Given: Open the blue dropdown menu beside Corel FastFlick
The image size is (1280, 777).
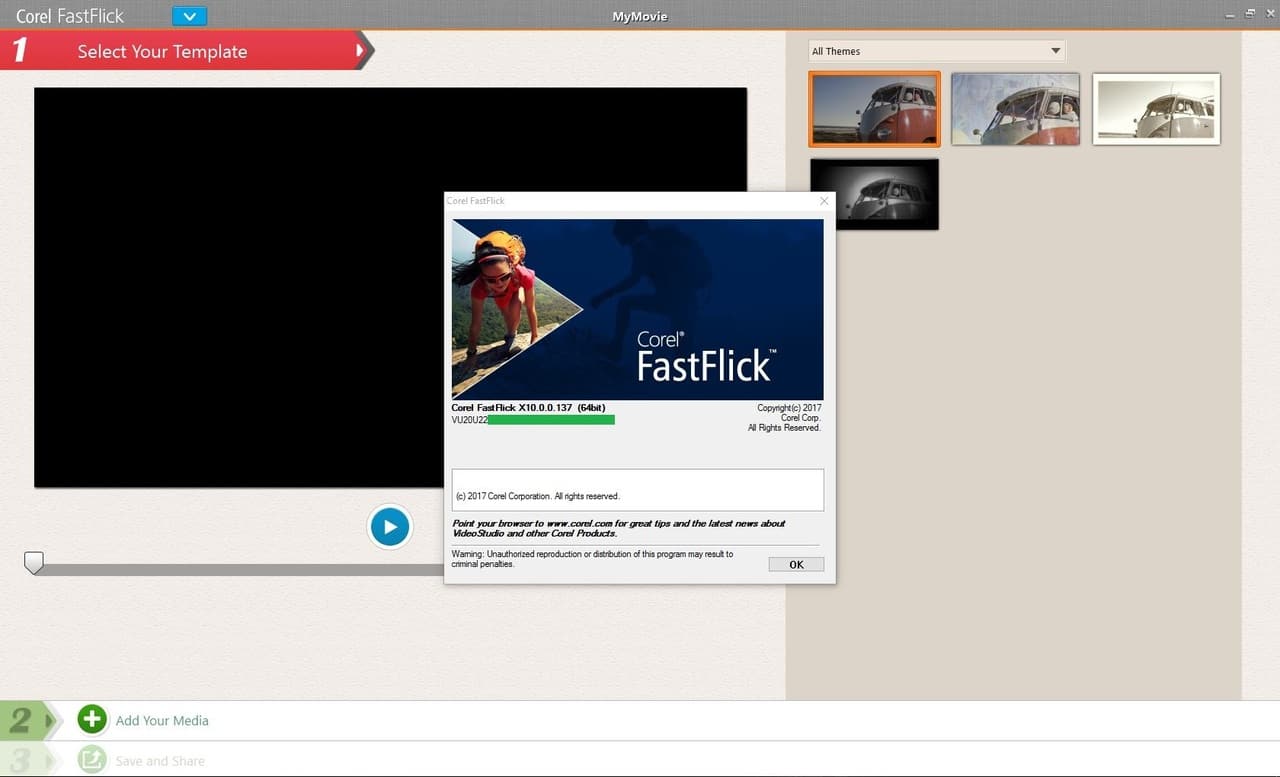Looking at the screenshot, I should tap(189, 16).
